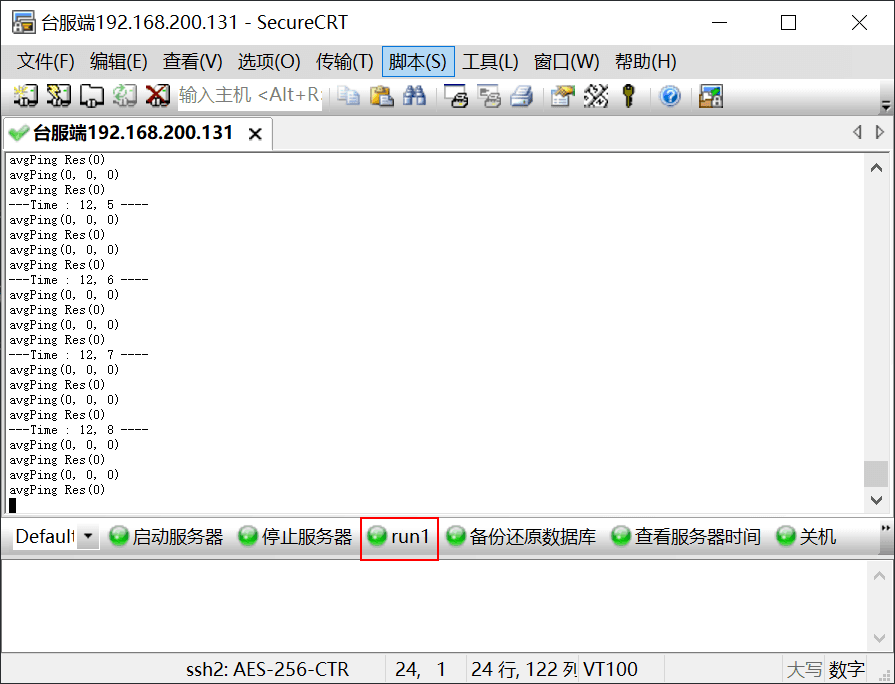Click the run1 button
This screenshot has width=895, height=684.
399,537
